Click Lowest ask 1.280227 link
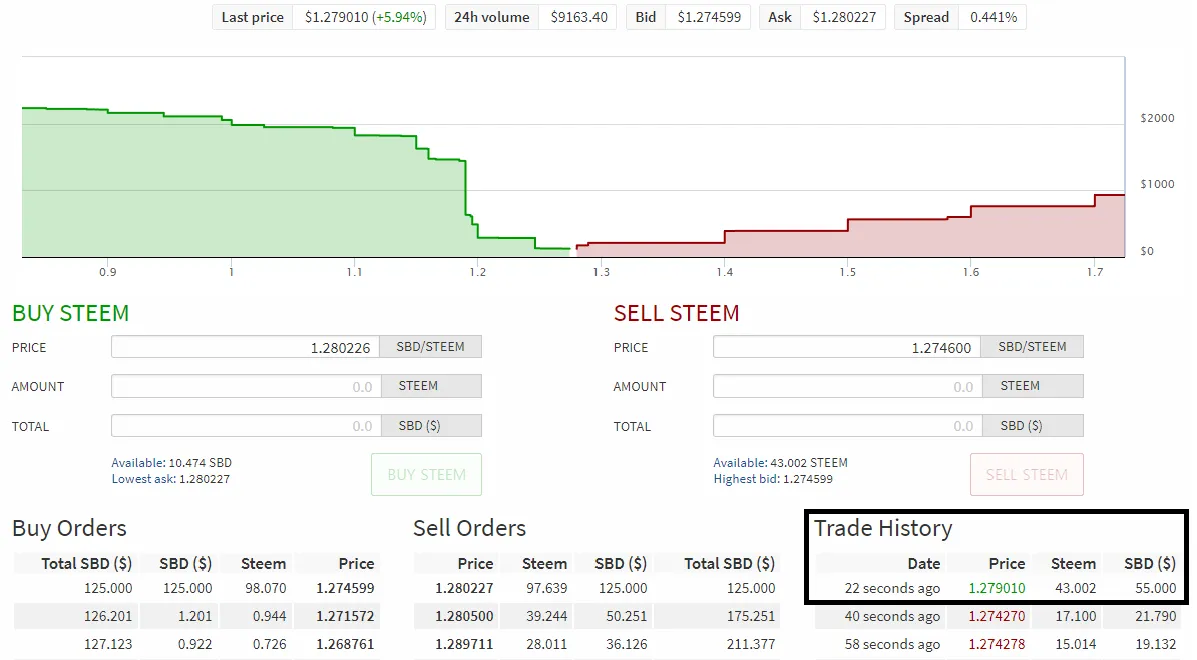The width and height of the screenshot is (1197, 660). coord(170,479)
